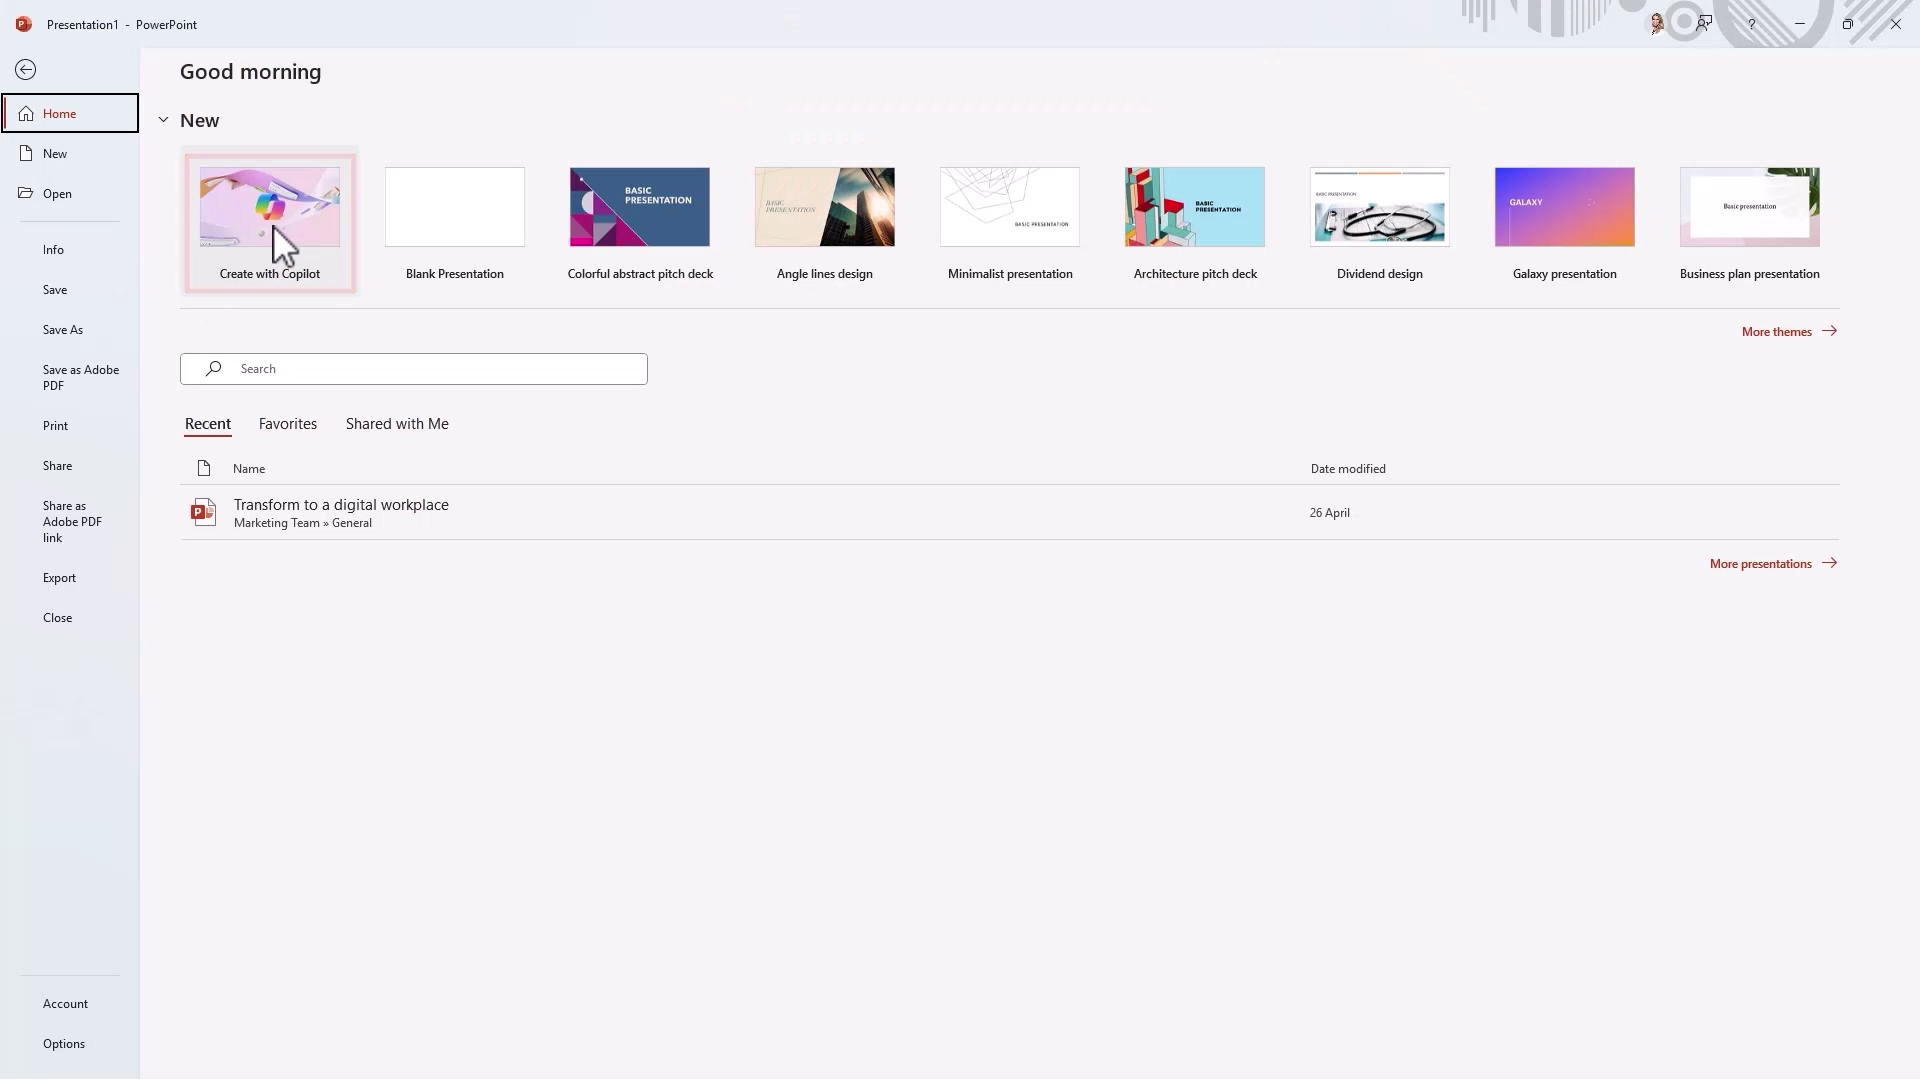This screenshot has width=1920, height=1080.
Task: Sort by the Name column header
Action: [249, 468]
